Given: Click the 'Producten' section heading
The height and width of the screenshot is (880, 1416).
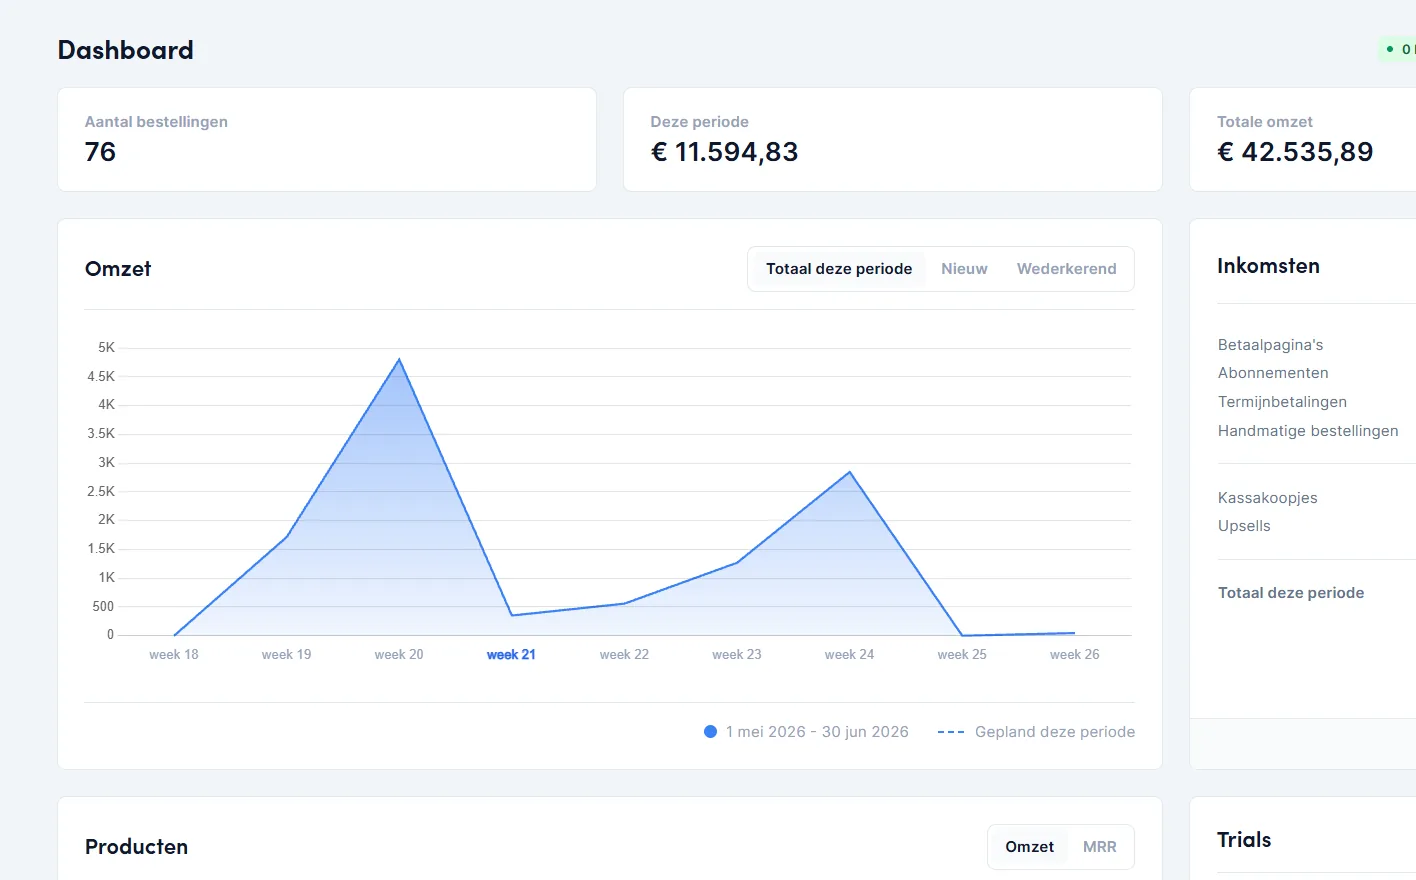Looking at the screenshot, I should 137,847.
